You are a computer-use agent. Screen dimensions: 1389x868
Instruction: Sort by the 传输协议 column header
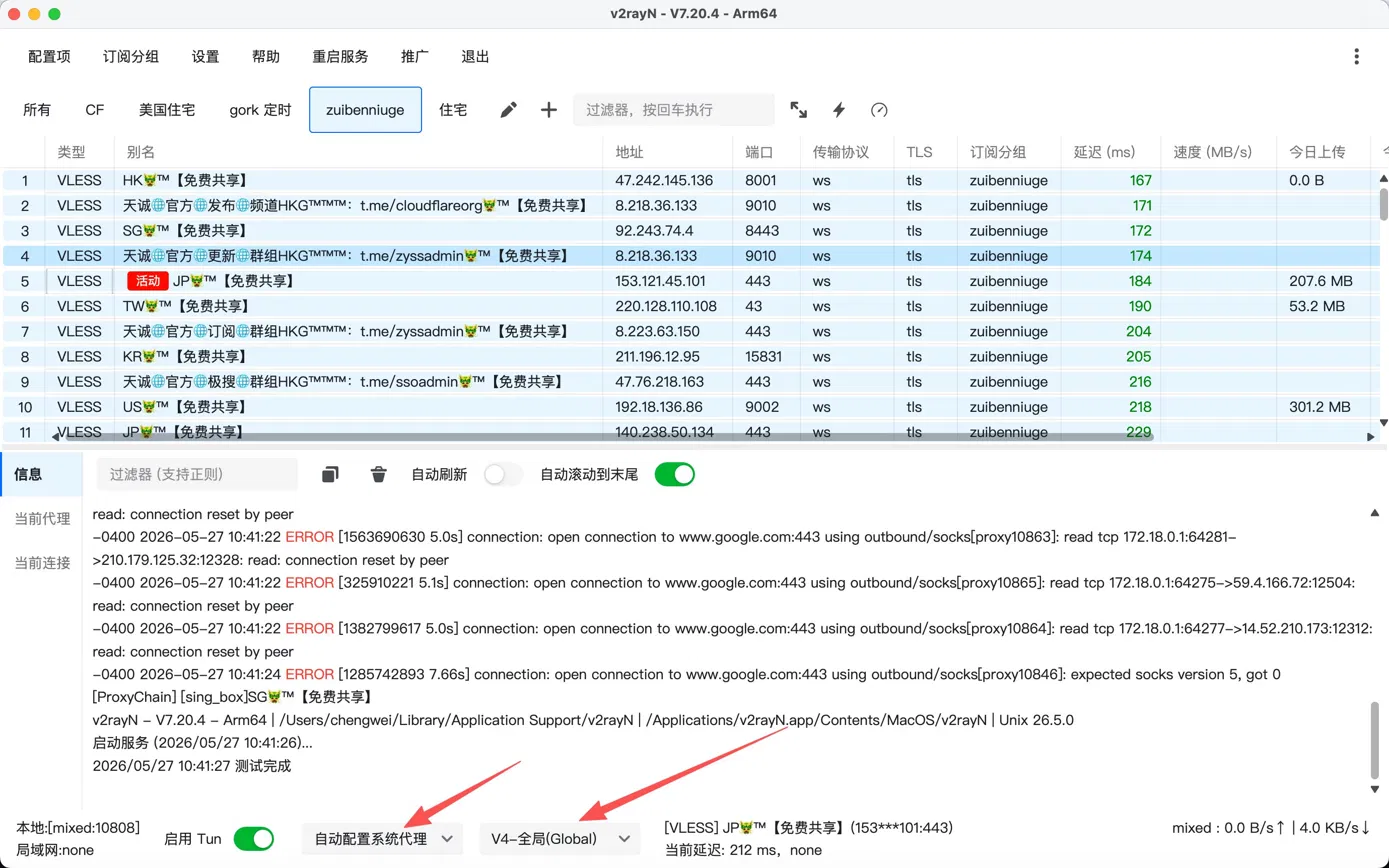pos(847,152)
